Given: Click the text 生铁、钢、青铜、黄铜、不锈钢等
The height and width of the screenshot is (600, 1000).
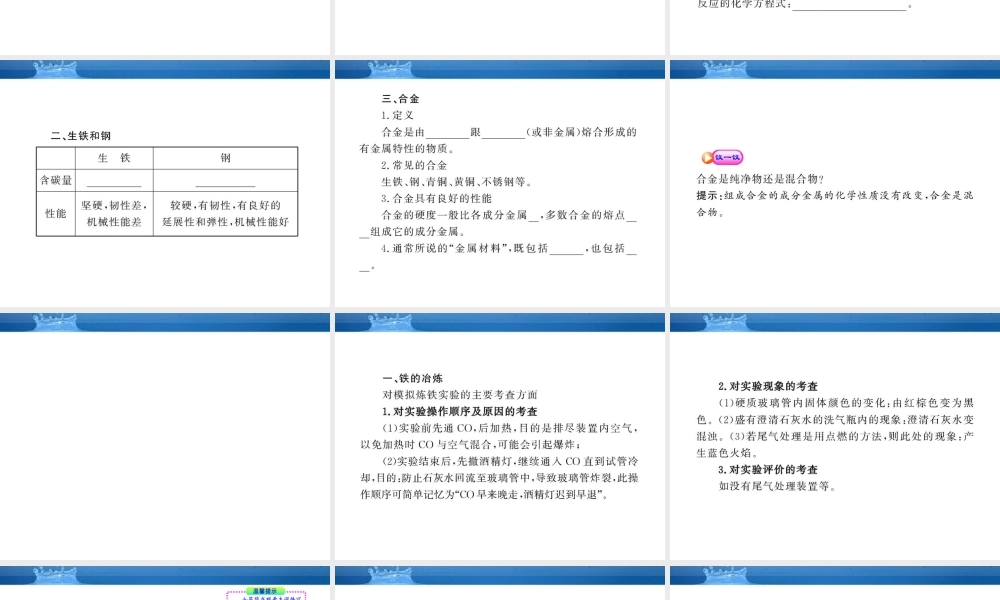Looking at the screenshot, I should tap(457, 182).
